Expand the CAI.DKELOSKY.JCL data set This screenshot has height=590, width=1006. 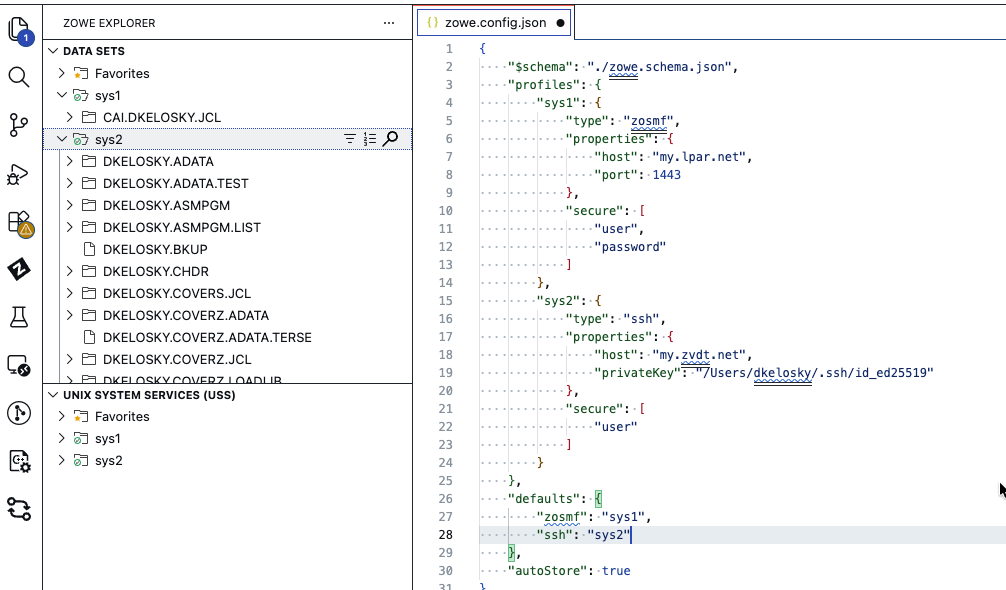click(x=70, y=117)
